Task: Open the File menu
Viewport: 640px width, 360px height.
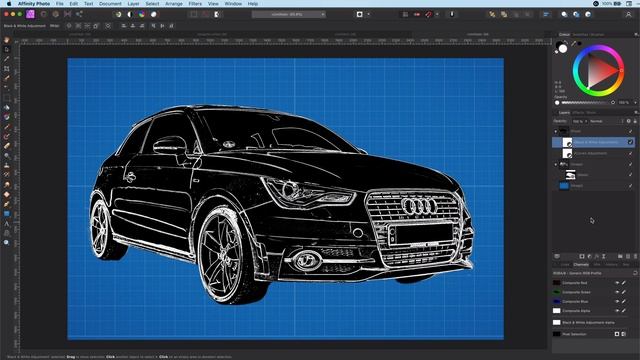Action: click(x=60, y=4)
